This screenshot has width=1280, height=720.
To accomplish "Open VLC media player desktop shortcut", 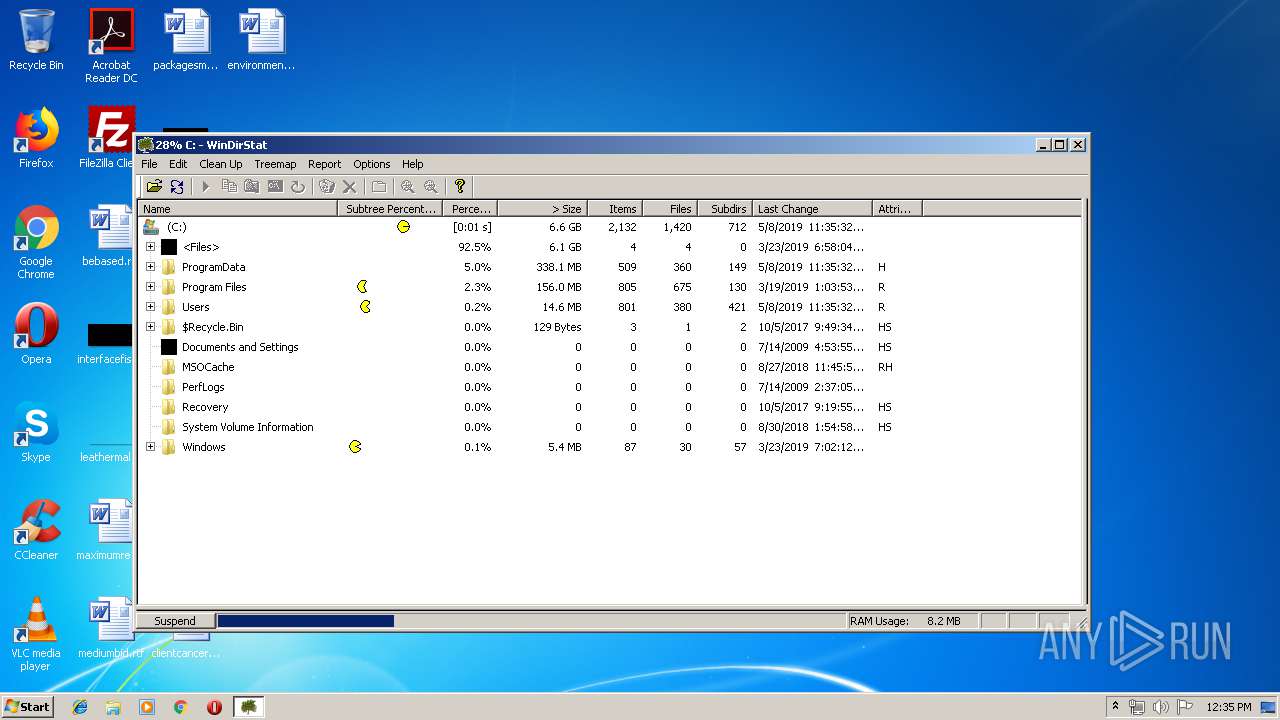I will (36, 634).
